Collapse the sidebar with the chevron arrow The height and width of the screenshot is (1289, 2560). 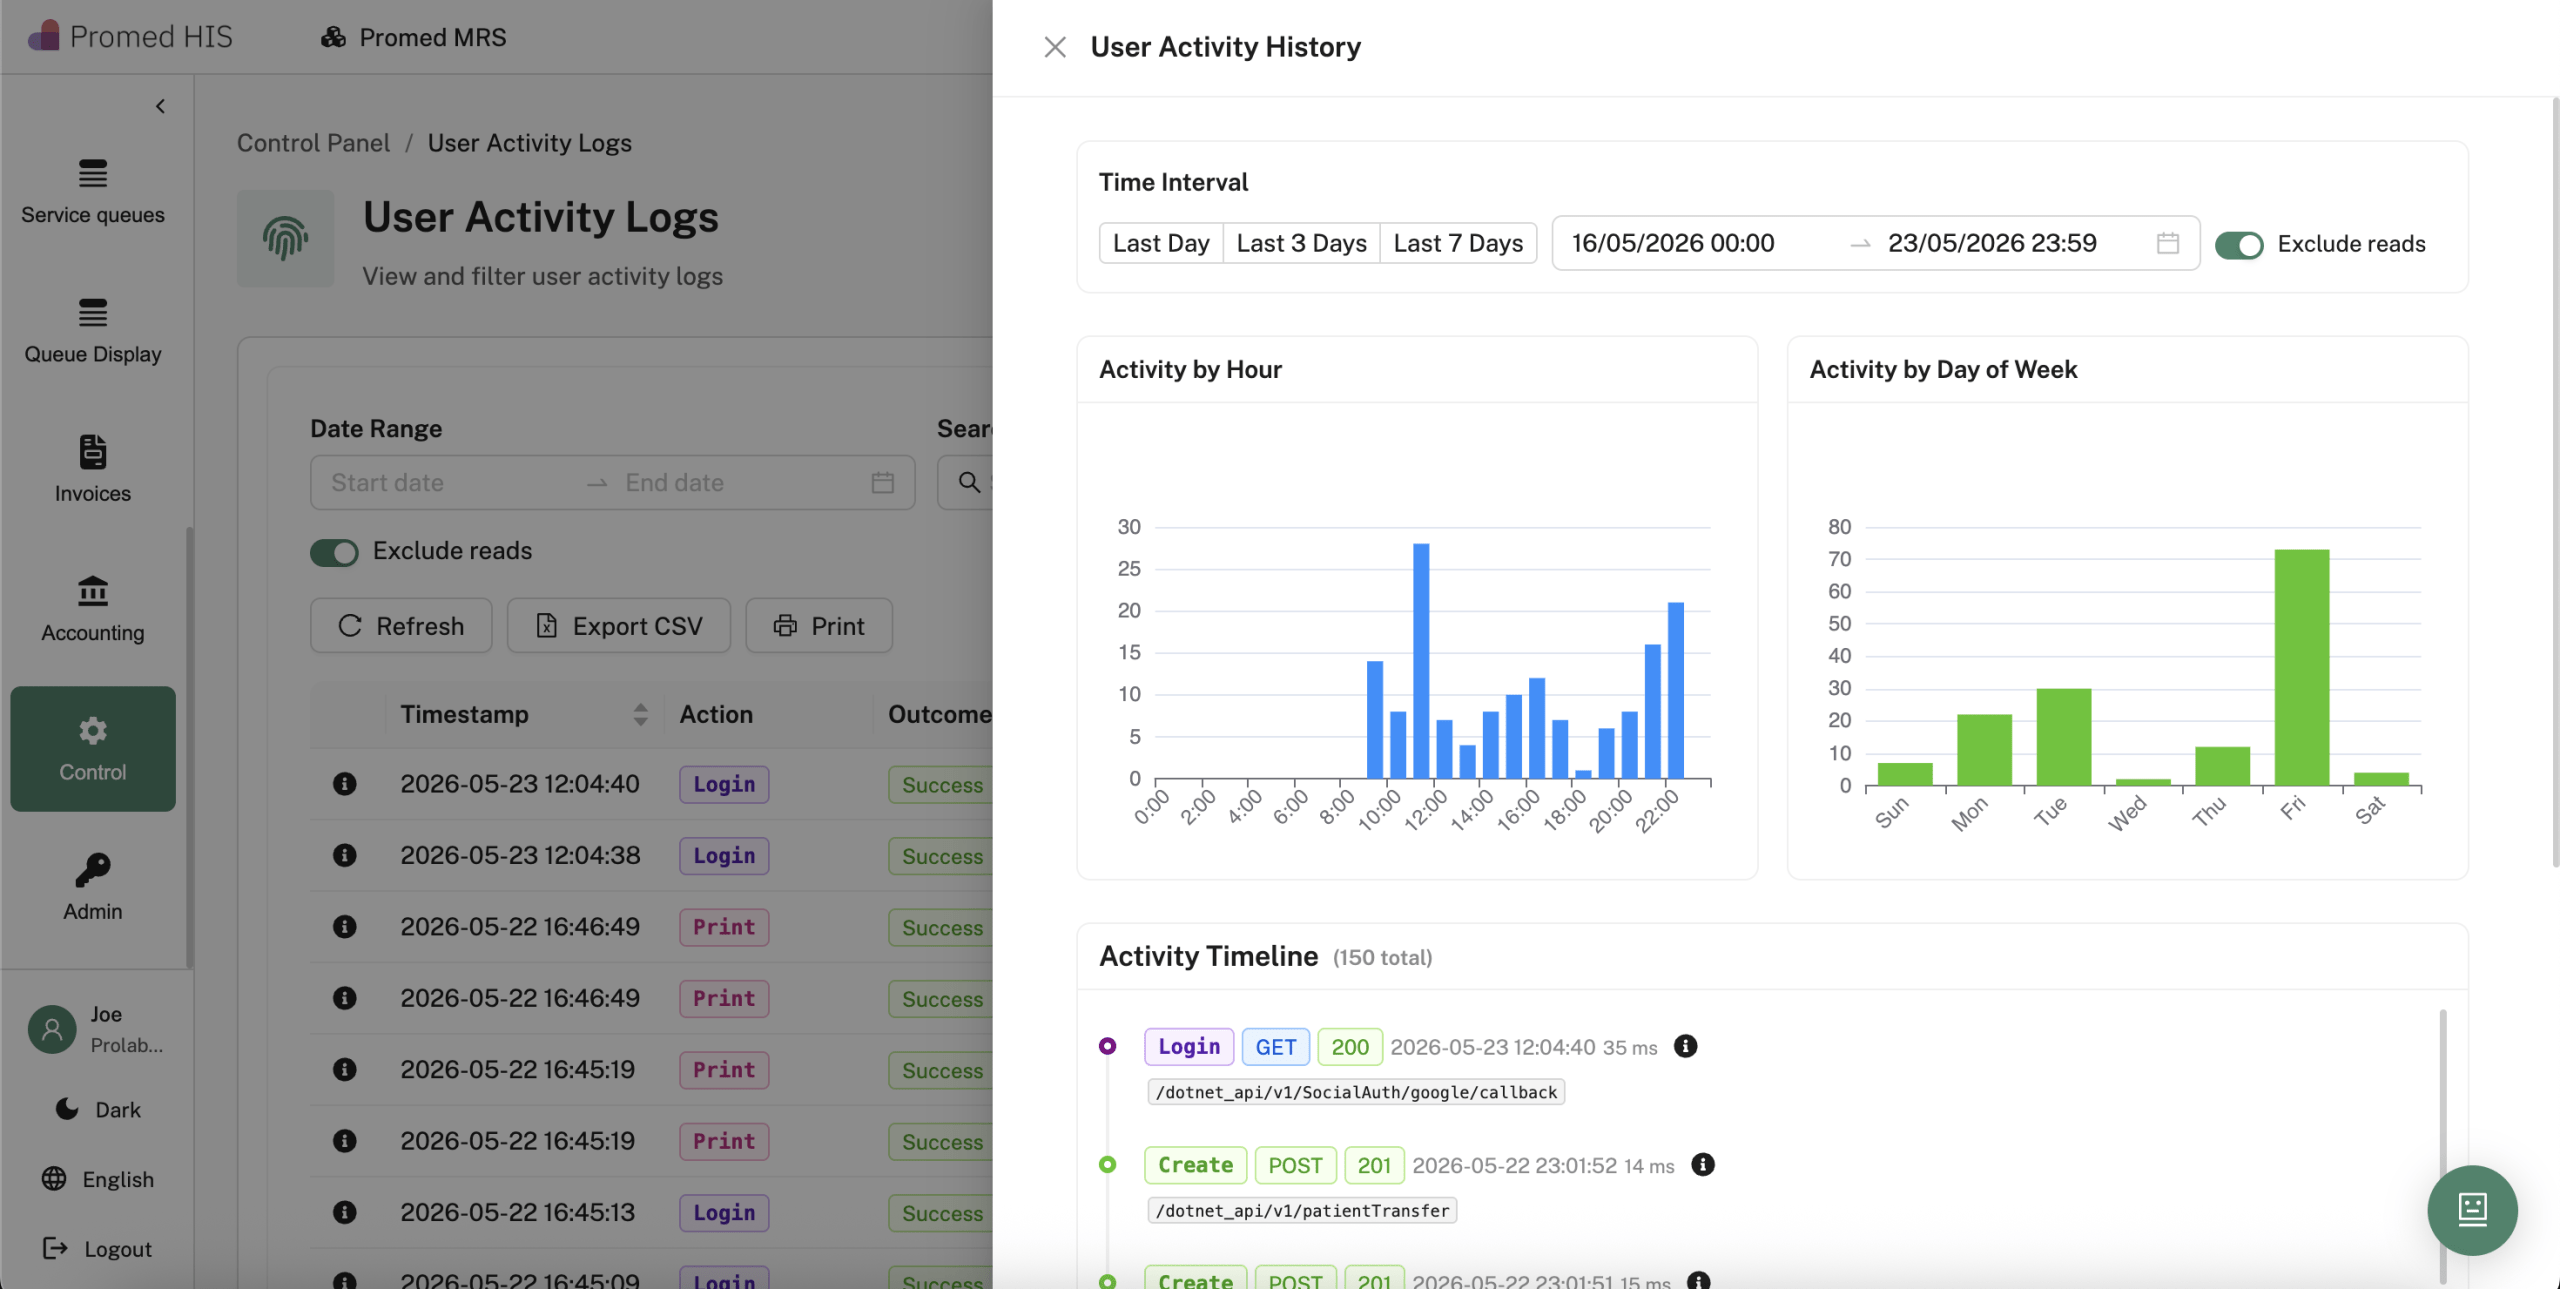point(160,106)
